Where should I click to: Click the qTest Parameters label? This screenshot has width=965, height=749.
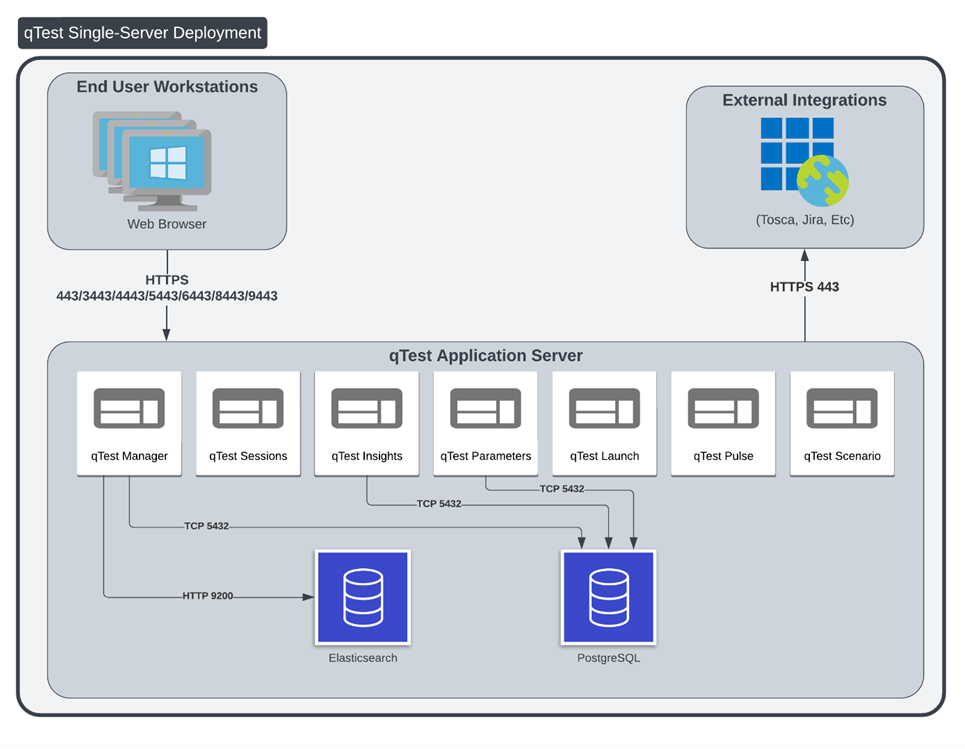pos(486,456)
